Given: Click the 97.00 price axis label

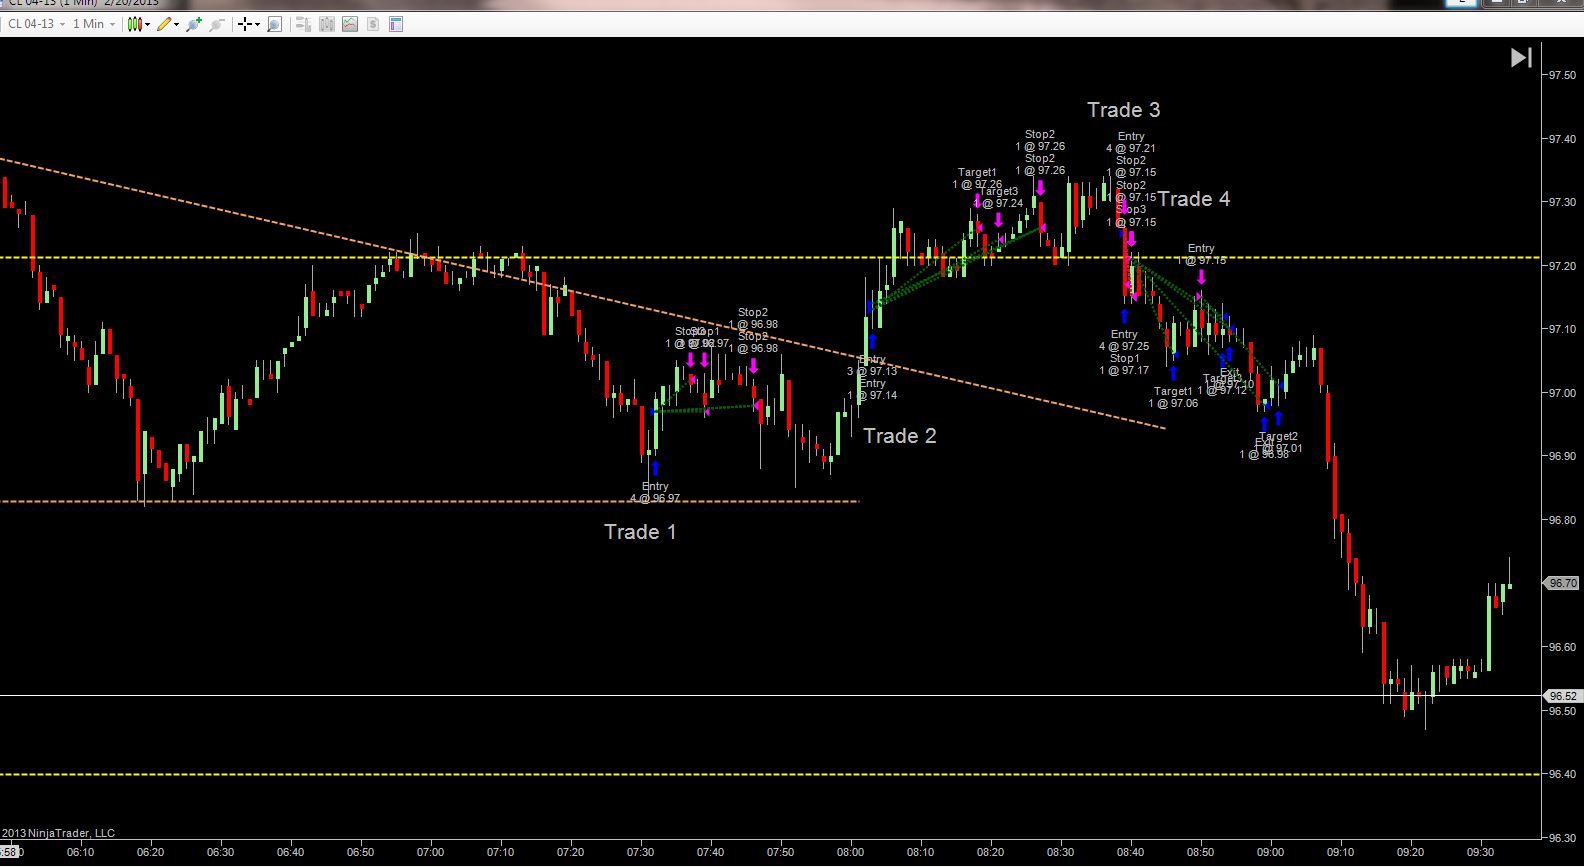Looking at the screenshot, I should [1562, 393].
